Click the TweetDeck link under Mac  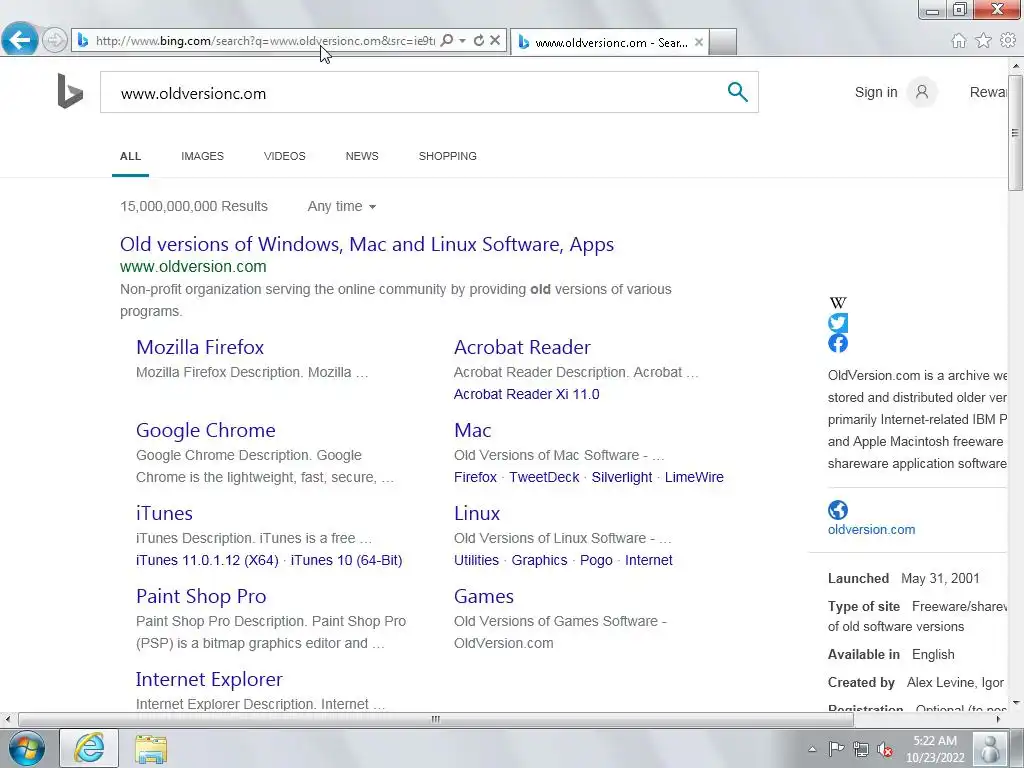pos(544,477)
